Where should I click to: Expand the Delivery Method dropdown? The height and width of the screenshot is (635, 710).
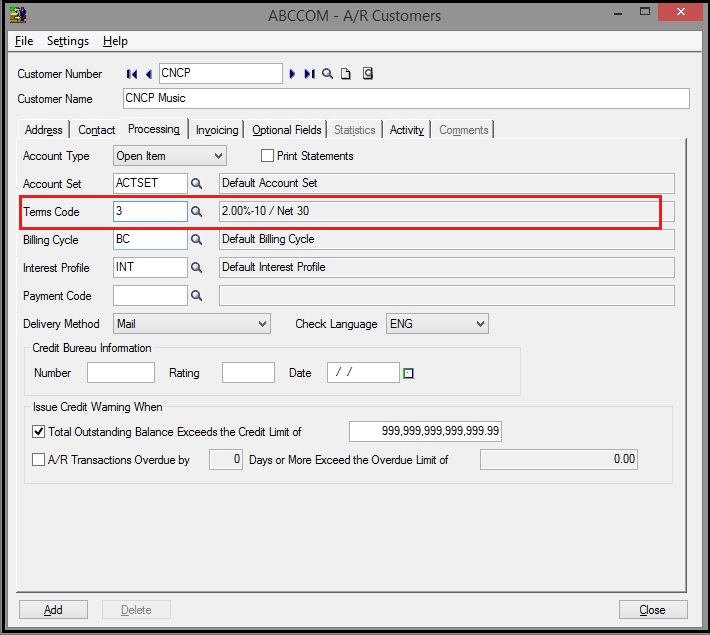(262, 324)
